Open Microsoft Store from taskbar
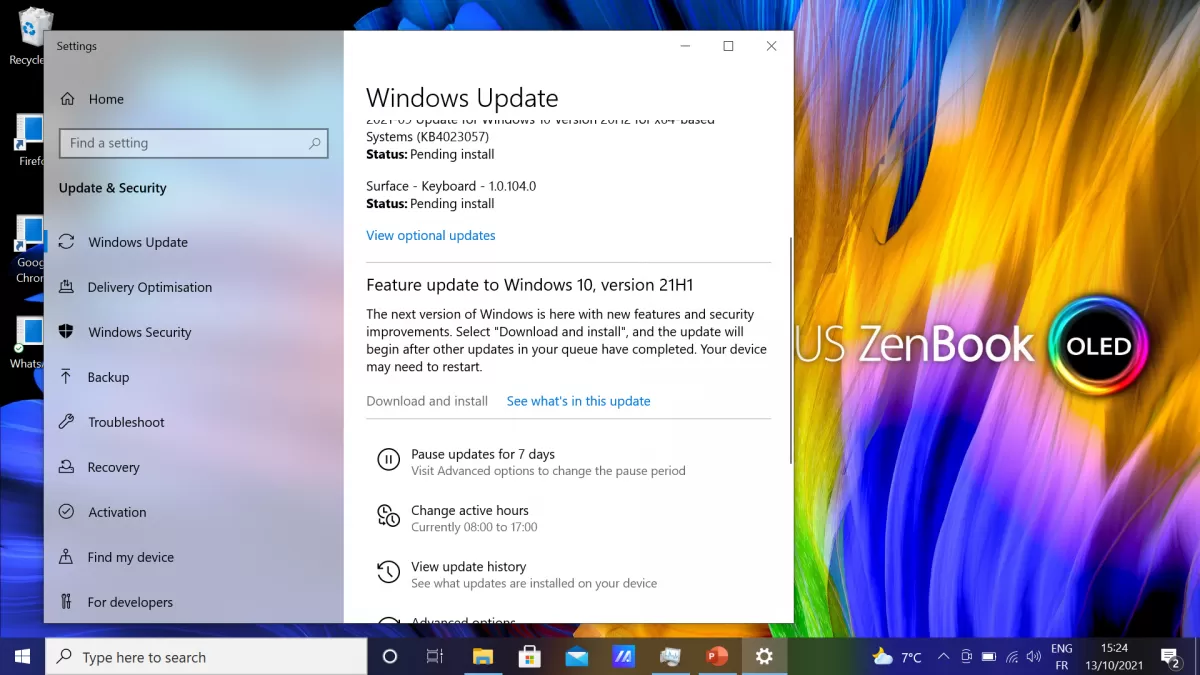 click(529, 656)
